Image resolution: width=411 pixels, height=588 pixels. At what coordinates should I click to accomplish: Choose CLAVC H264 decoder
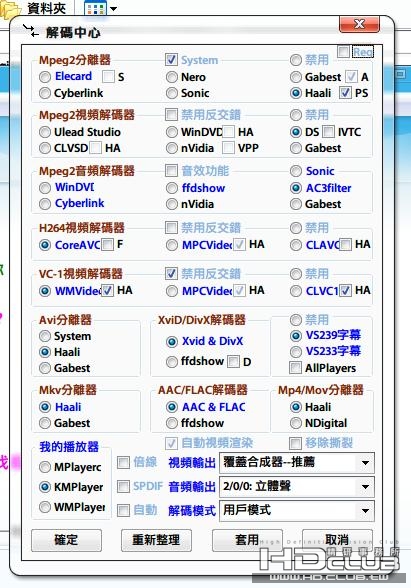pyautogui.click(x=296, y=245)
